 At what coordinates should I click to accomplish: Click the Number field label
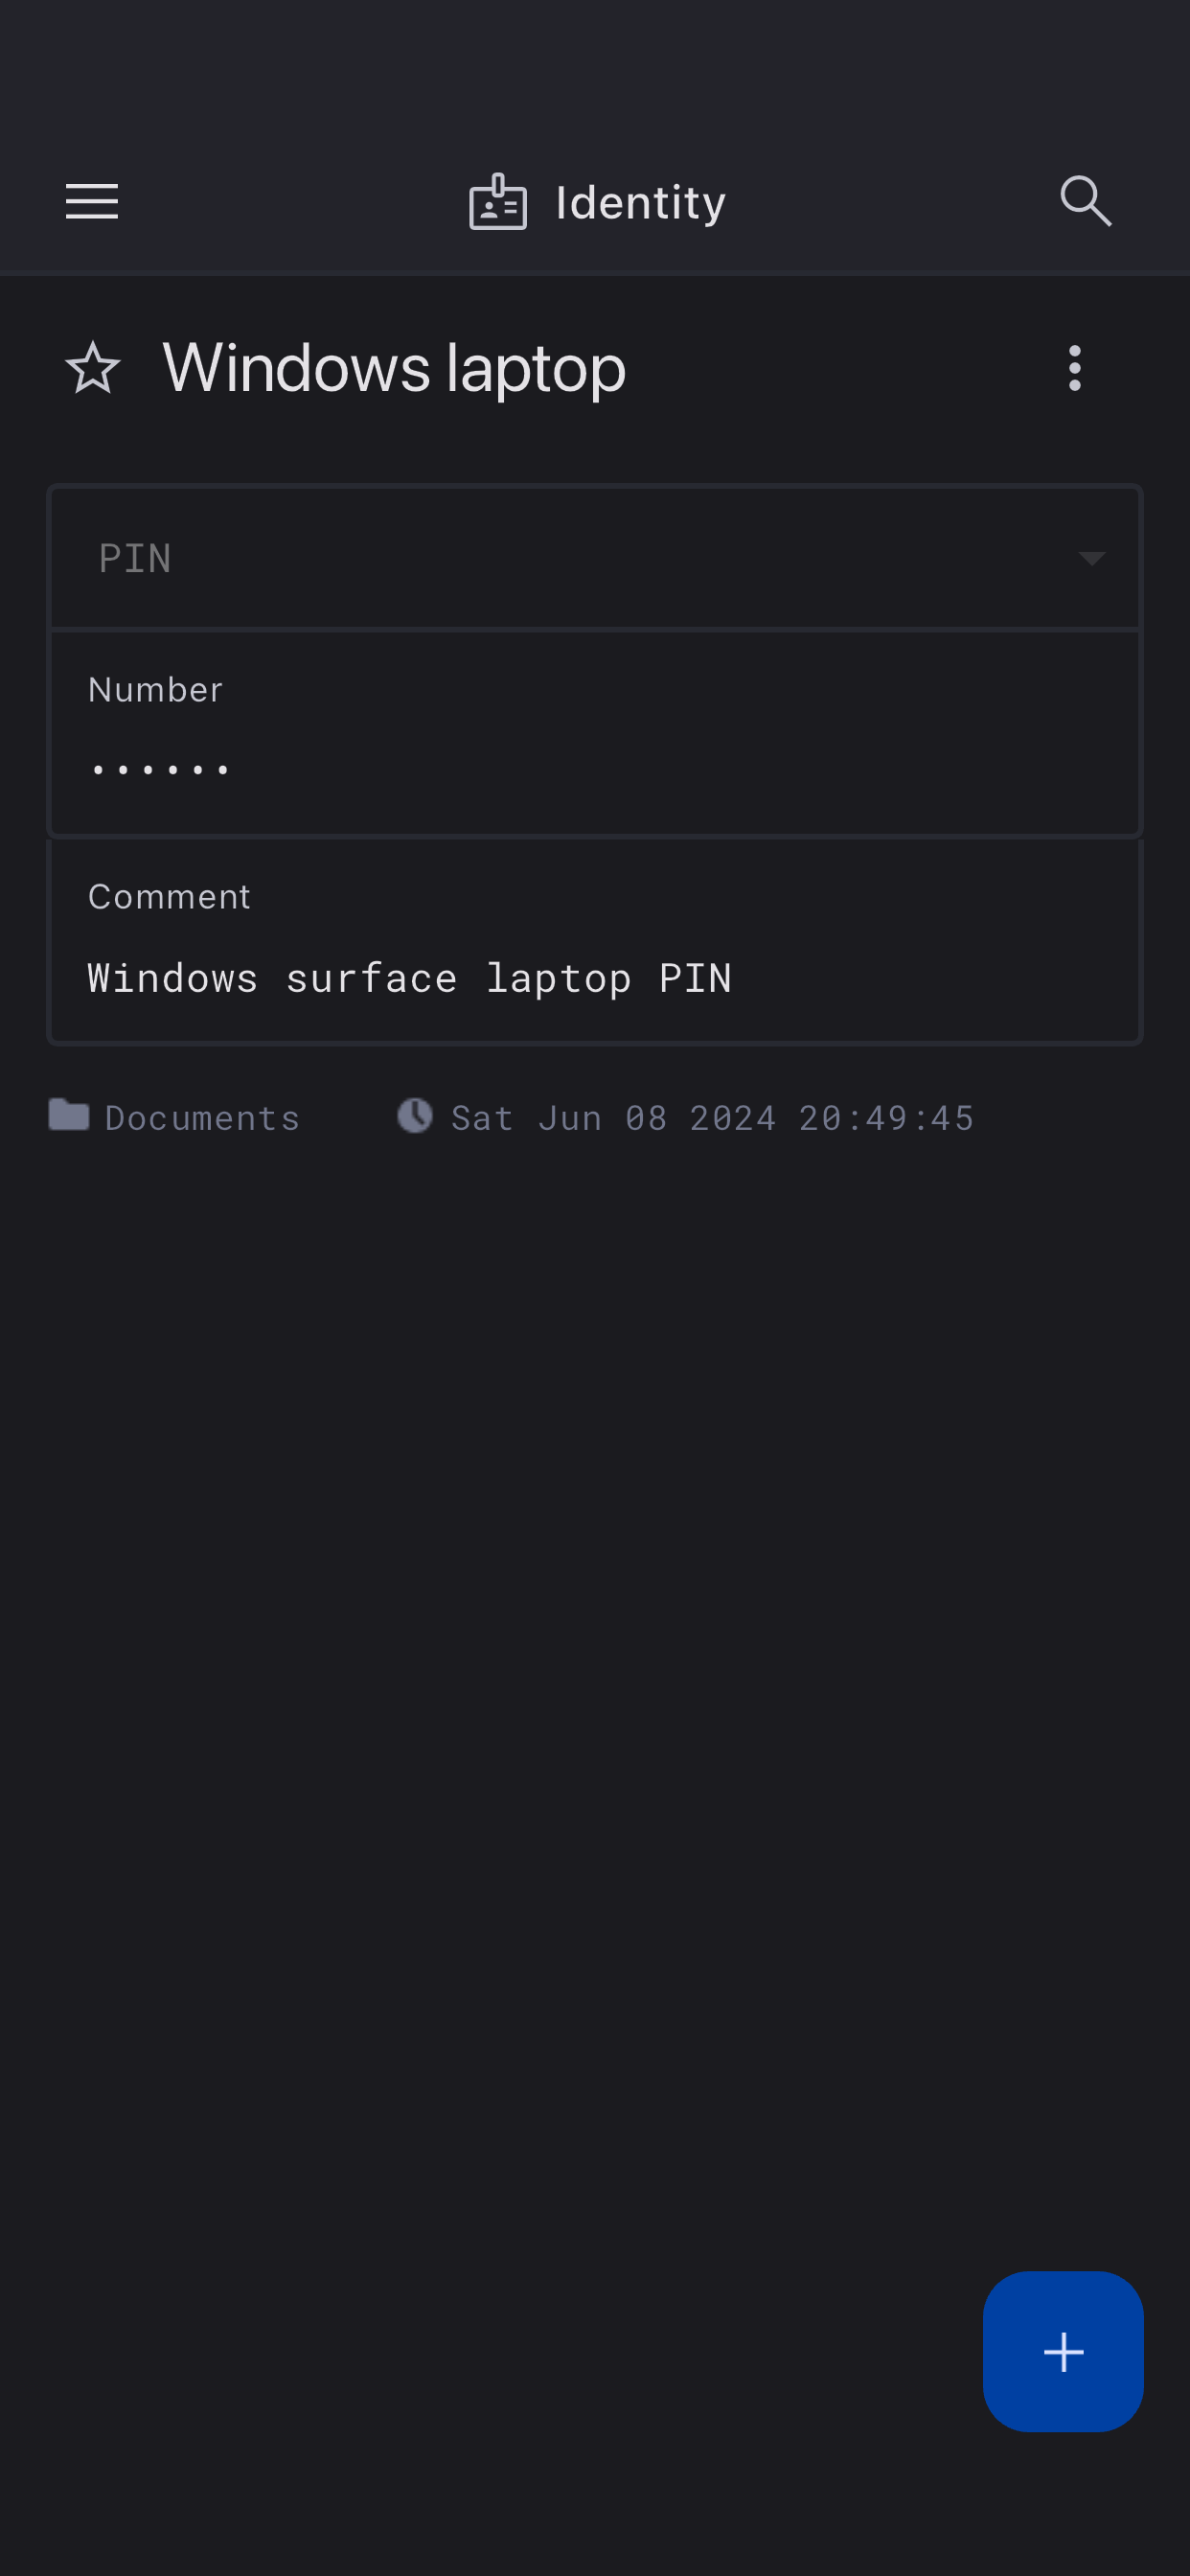155,690
